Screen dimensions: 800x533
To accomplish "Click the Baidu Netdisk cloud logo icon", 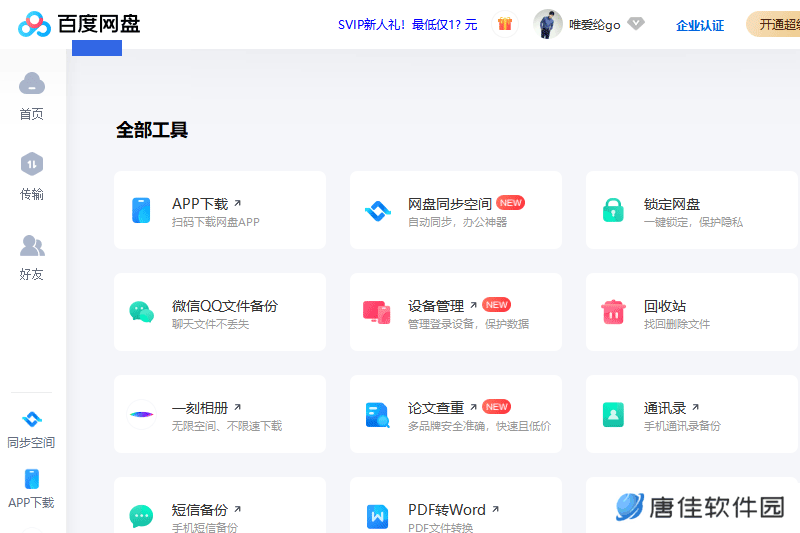I will click(x=34, y=24).
